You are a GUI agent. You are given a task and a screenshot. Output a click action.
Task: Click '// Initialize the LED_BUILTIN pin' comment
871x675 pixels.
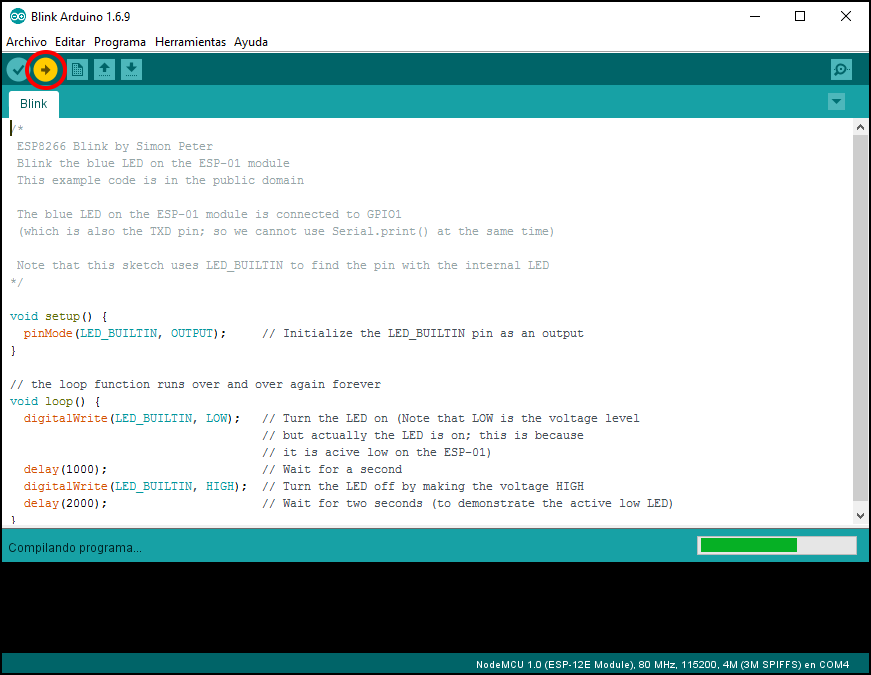[423, 333]
